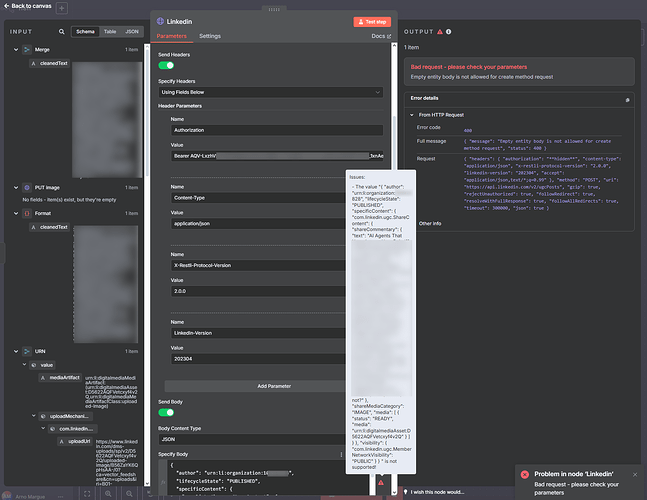The width and height of the screenshot is (647, 500).
Task: Click the PUT image node globe icon
Action: (x=27, y=187)
